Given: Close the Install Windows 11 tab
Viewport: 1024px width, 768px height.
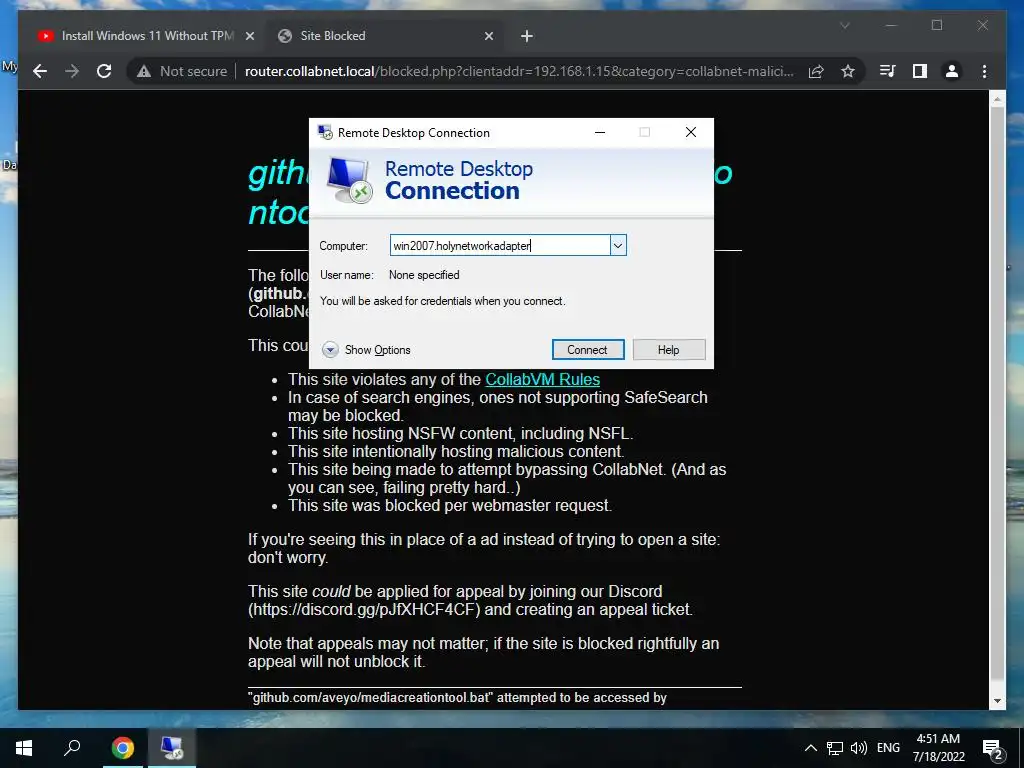Looking at the screenshot, I should pyautogui.click(x=249, y=36).
